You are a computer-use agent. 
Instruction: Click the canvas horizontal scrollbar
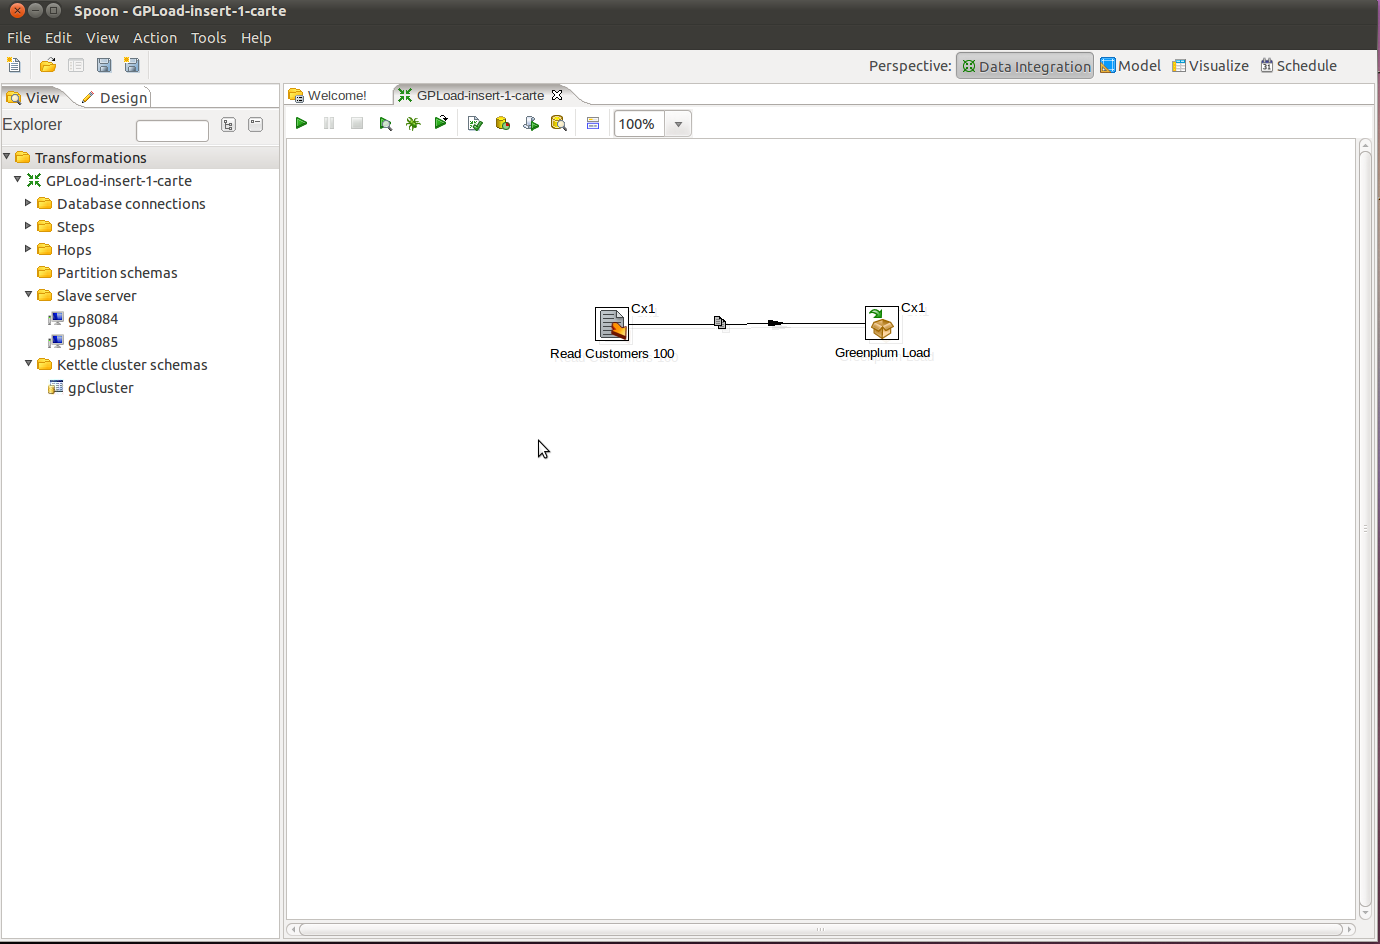820,929
